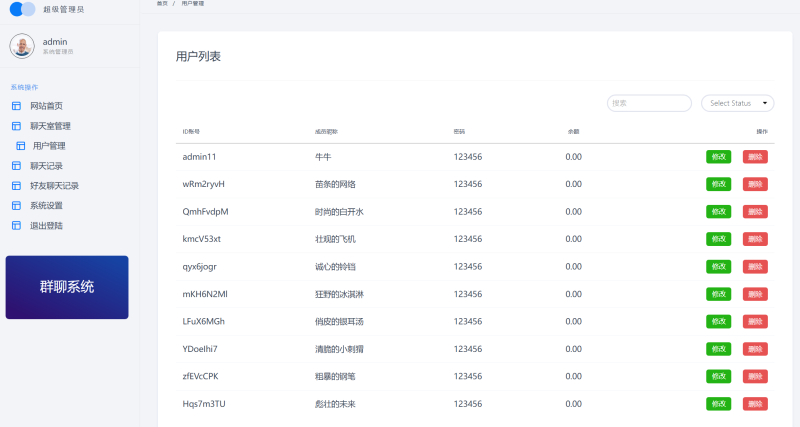
Task: Go to 首页 via the breadcrumb
Action: click(162, 4)
